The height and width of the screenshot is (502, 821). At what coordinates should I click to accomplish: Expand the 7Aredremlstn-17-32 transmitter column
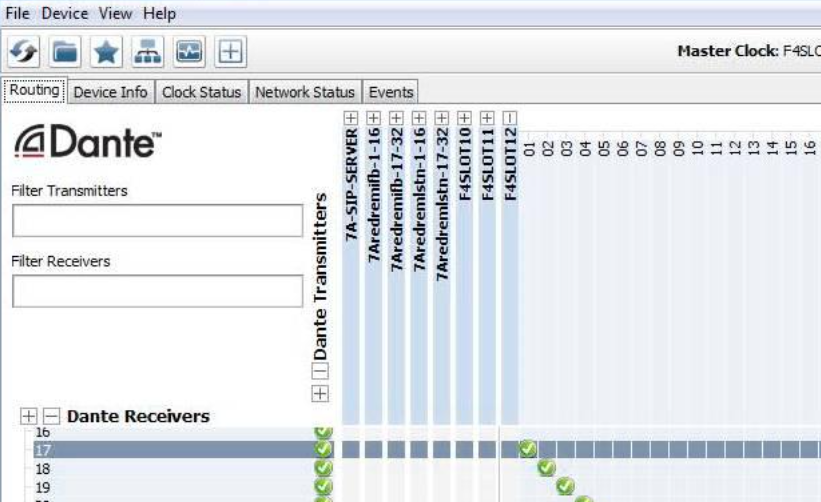point(442,118)
